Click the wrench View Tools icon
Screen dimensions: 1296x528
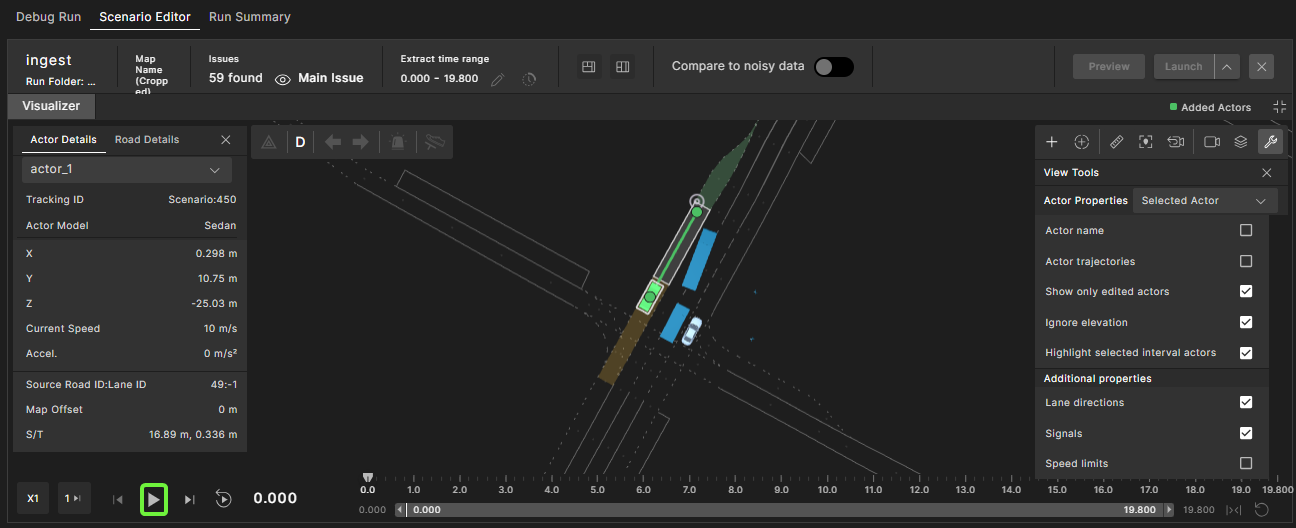(x=1269, y=142)
